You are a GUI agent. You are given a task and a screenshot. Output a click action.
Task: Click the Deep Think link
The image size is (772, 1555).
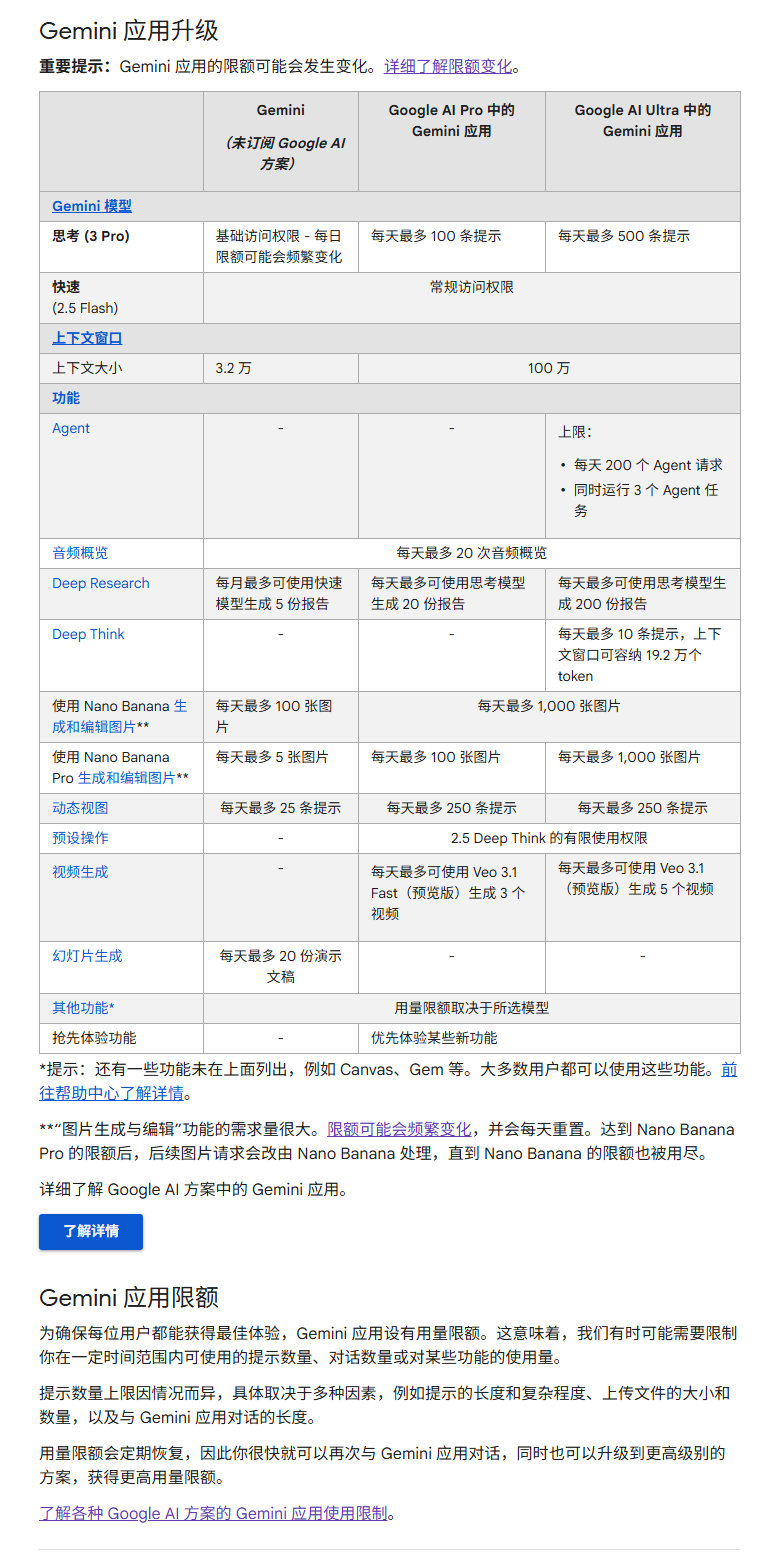[88, 634]
